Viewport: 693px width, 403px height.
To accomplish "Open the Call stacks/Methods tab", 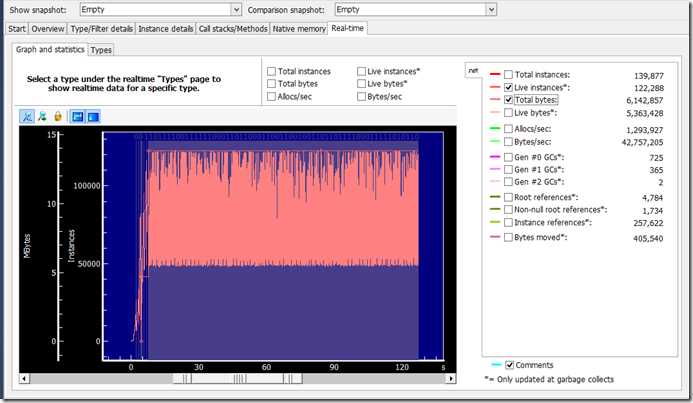I will [x=233, y=29].
